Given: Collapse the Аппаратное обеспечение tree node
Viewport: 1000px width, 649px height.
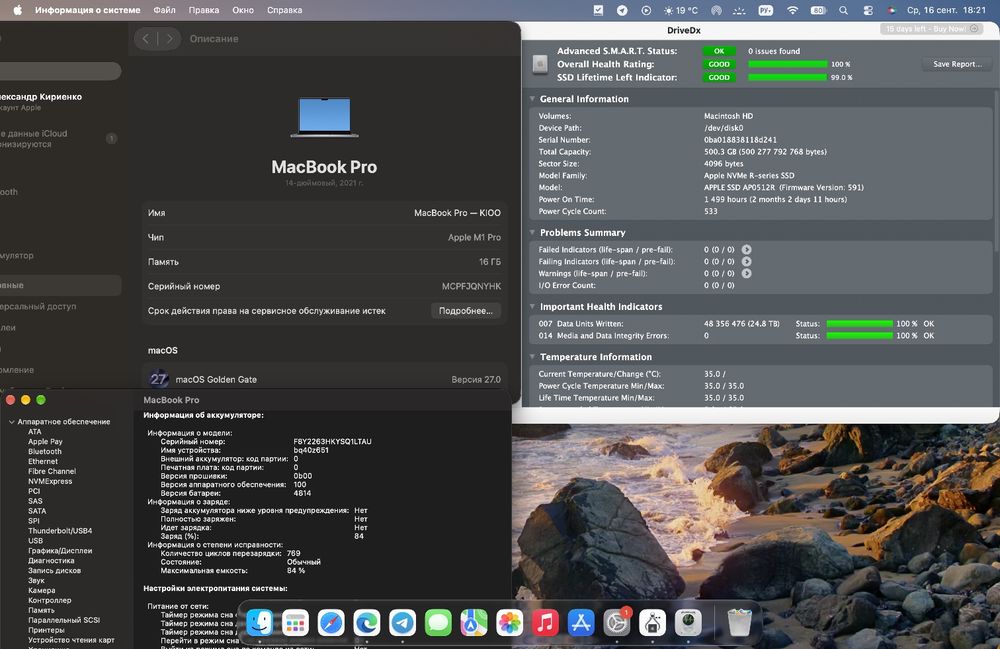Looking at the screenshot, I should [11, 422].
